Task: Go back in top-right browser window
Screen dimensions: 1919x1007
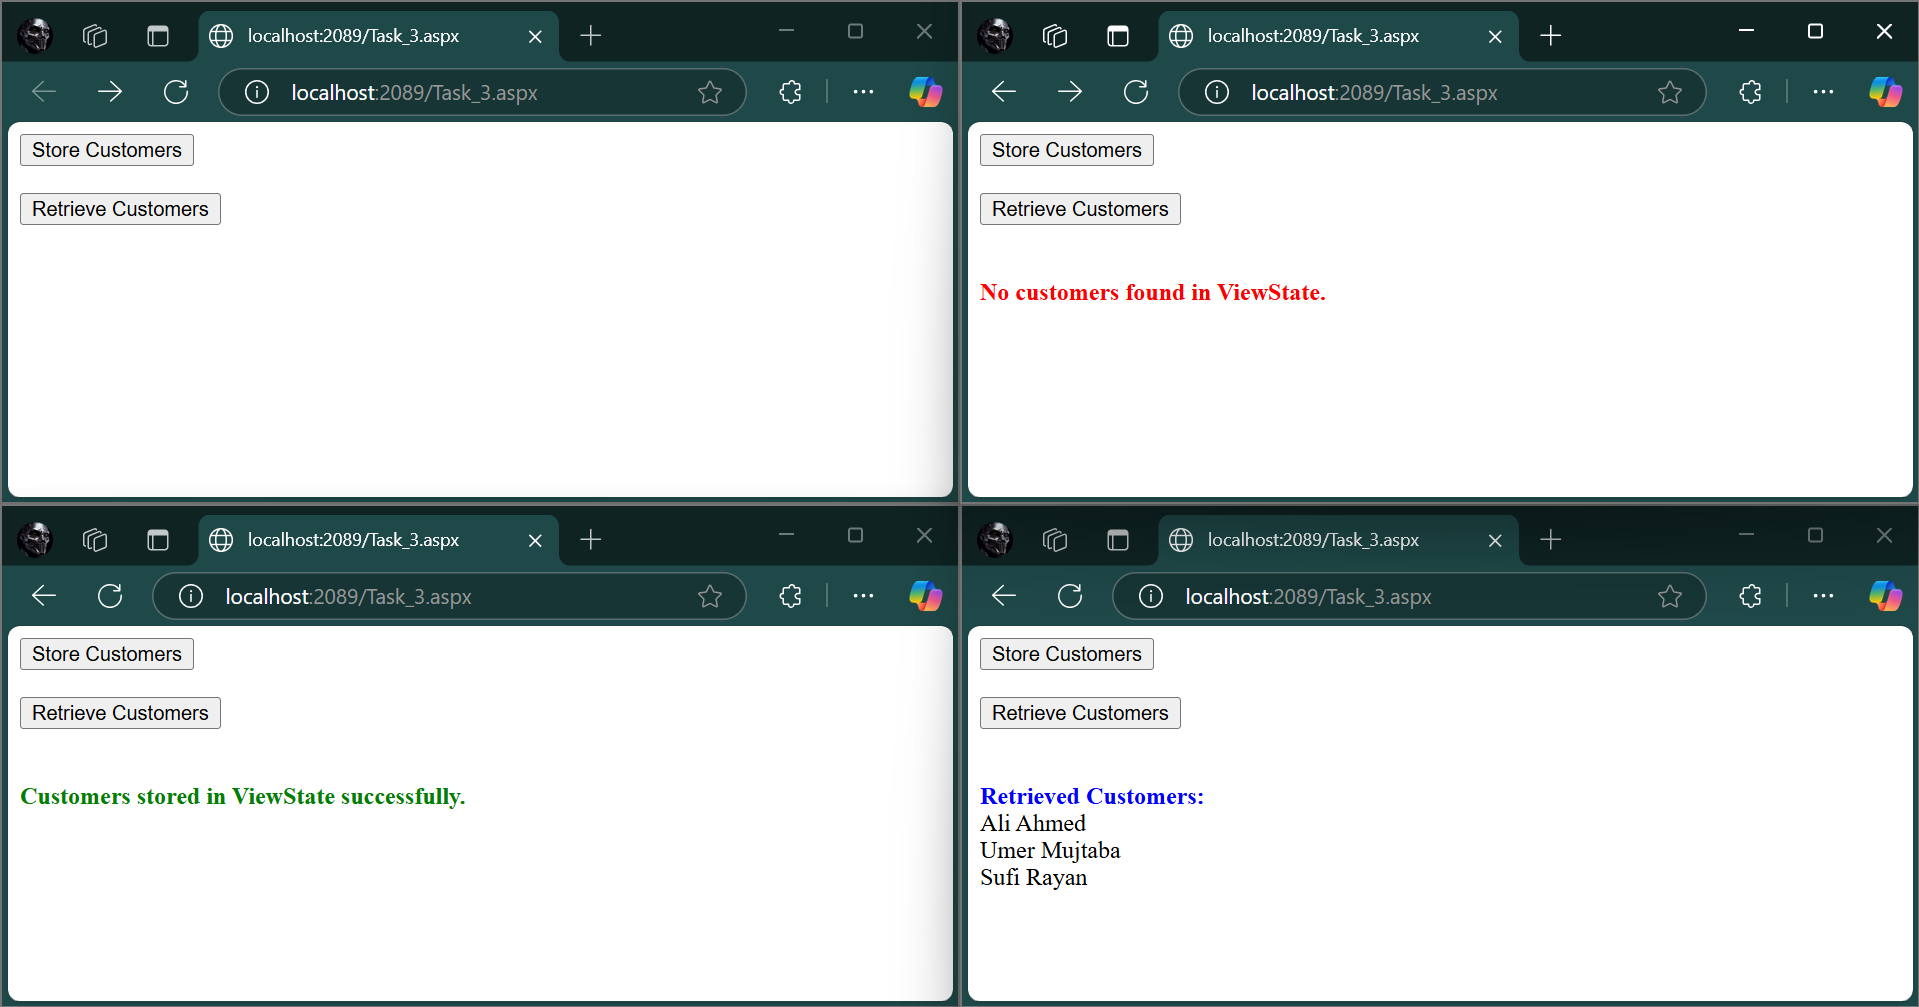Action: pyautogui.click(x=1004, y=92)
